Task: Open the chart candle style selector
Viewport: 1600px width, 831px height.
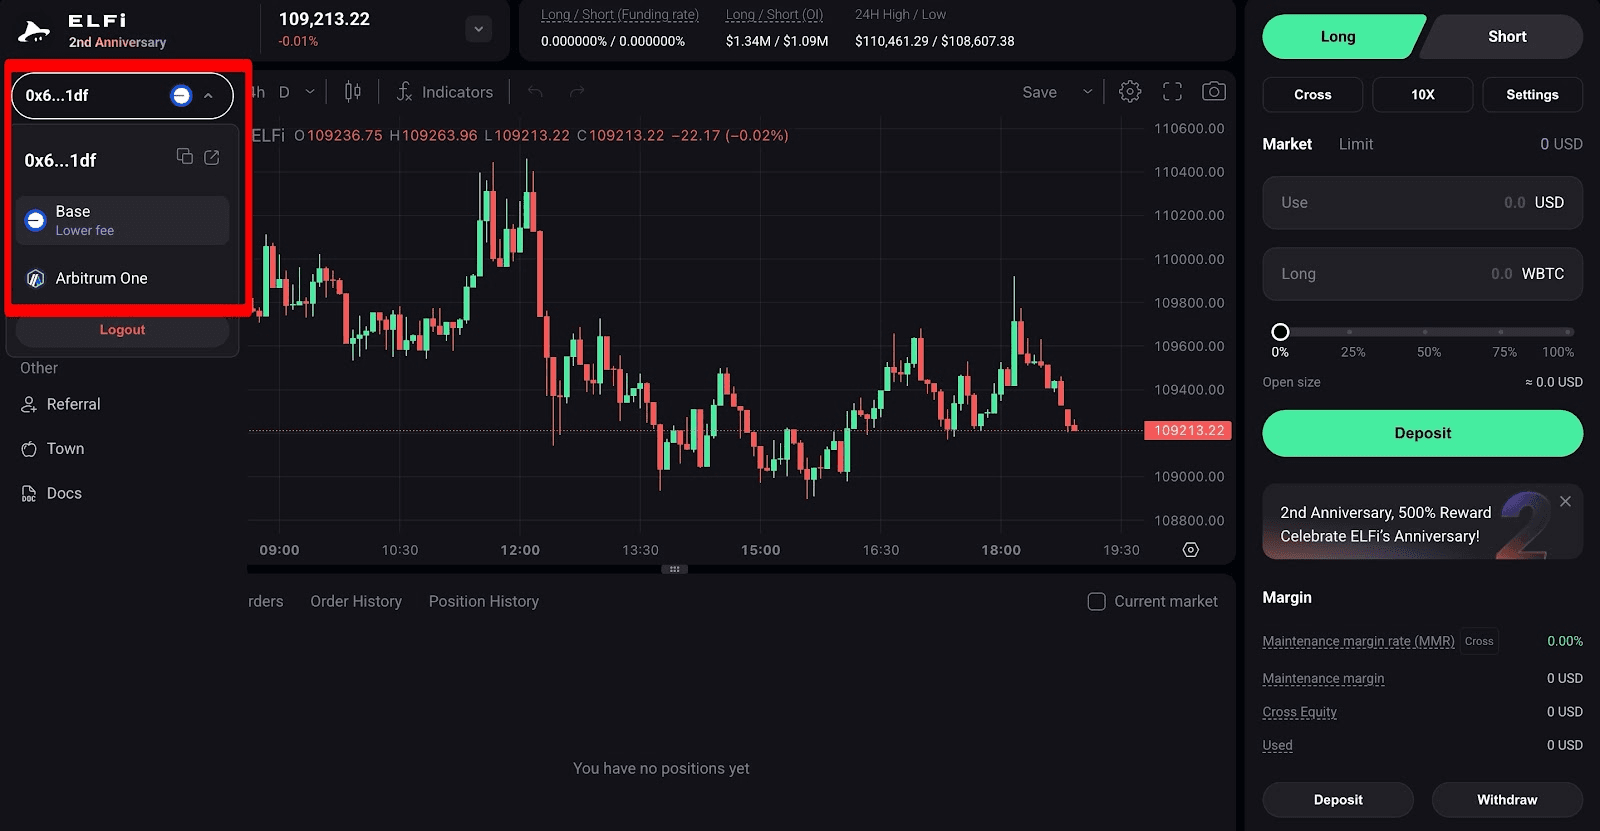Action: click(x=353, y=92)
